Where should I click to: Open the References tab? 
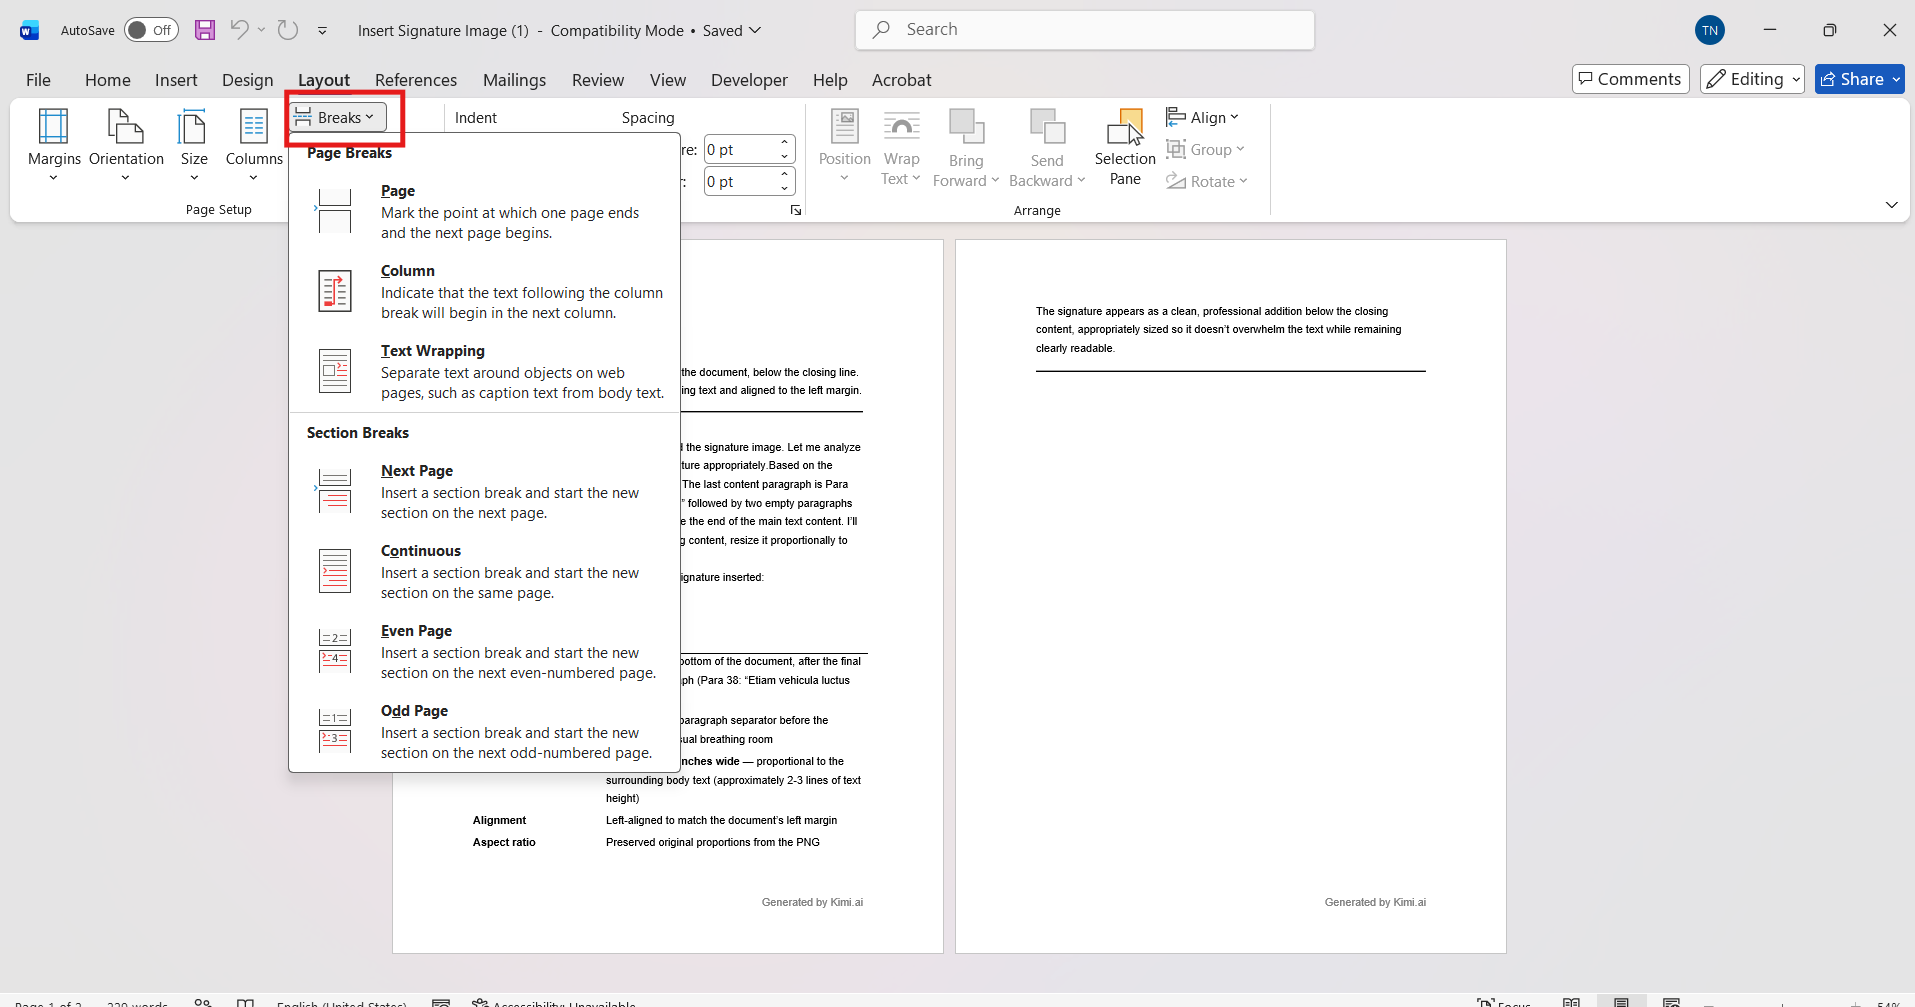click(x=416, y=80)
